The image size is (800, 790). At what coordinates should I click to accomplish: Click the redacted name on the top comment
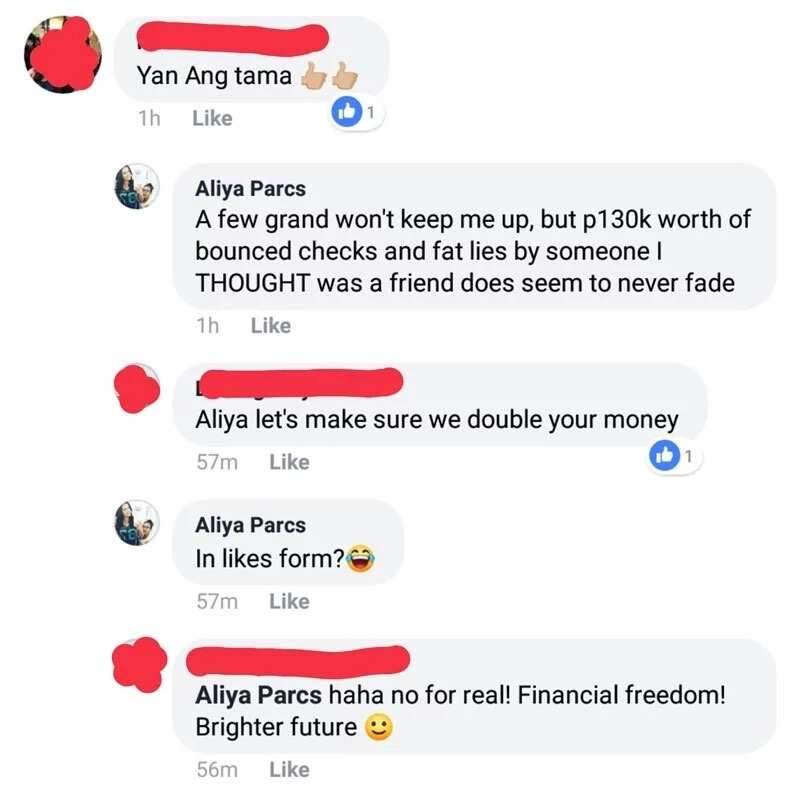[x=233, y=39]
